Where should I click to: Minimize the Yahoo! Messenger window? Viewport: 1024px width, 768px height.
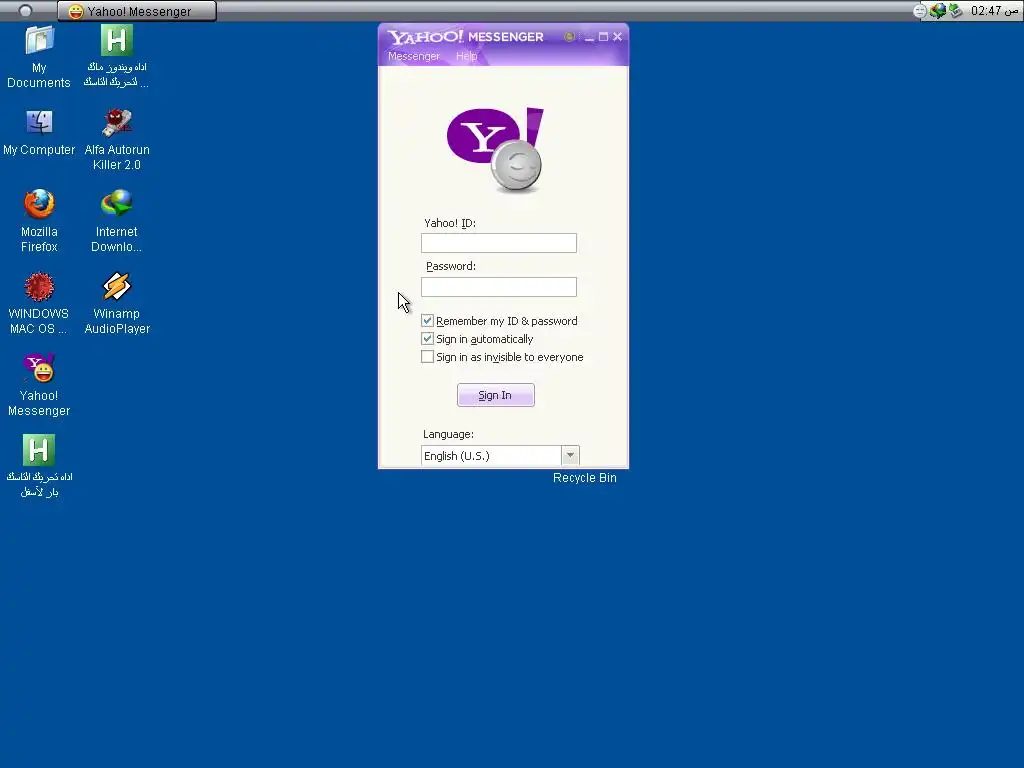click(x=589, y=37)
